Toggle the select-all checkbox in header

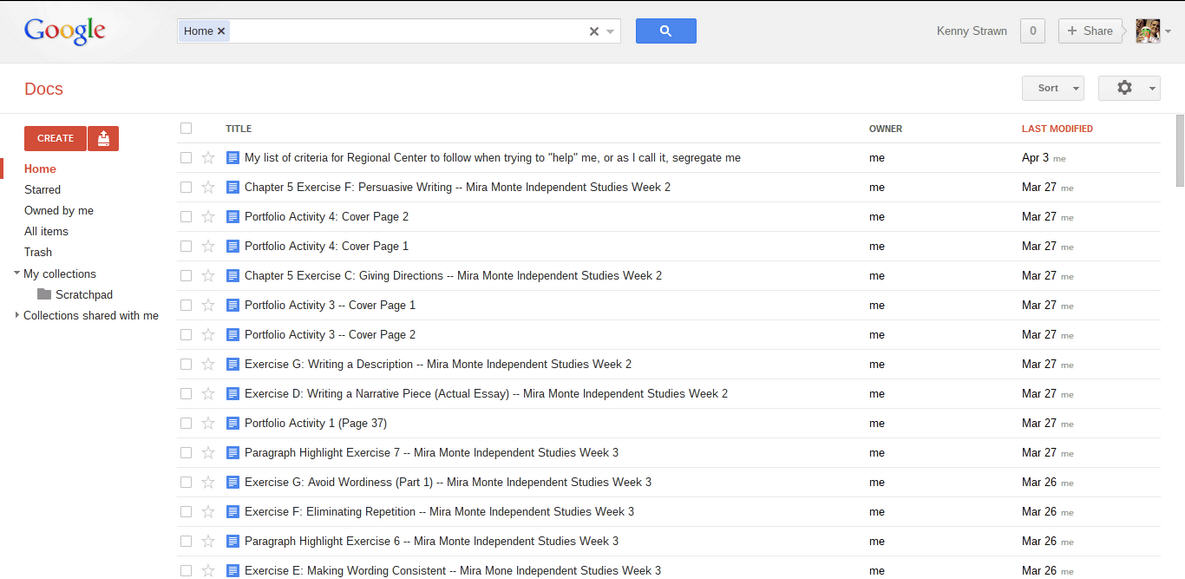186,128
